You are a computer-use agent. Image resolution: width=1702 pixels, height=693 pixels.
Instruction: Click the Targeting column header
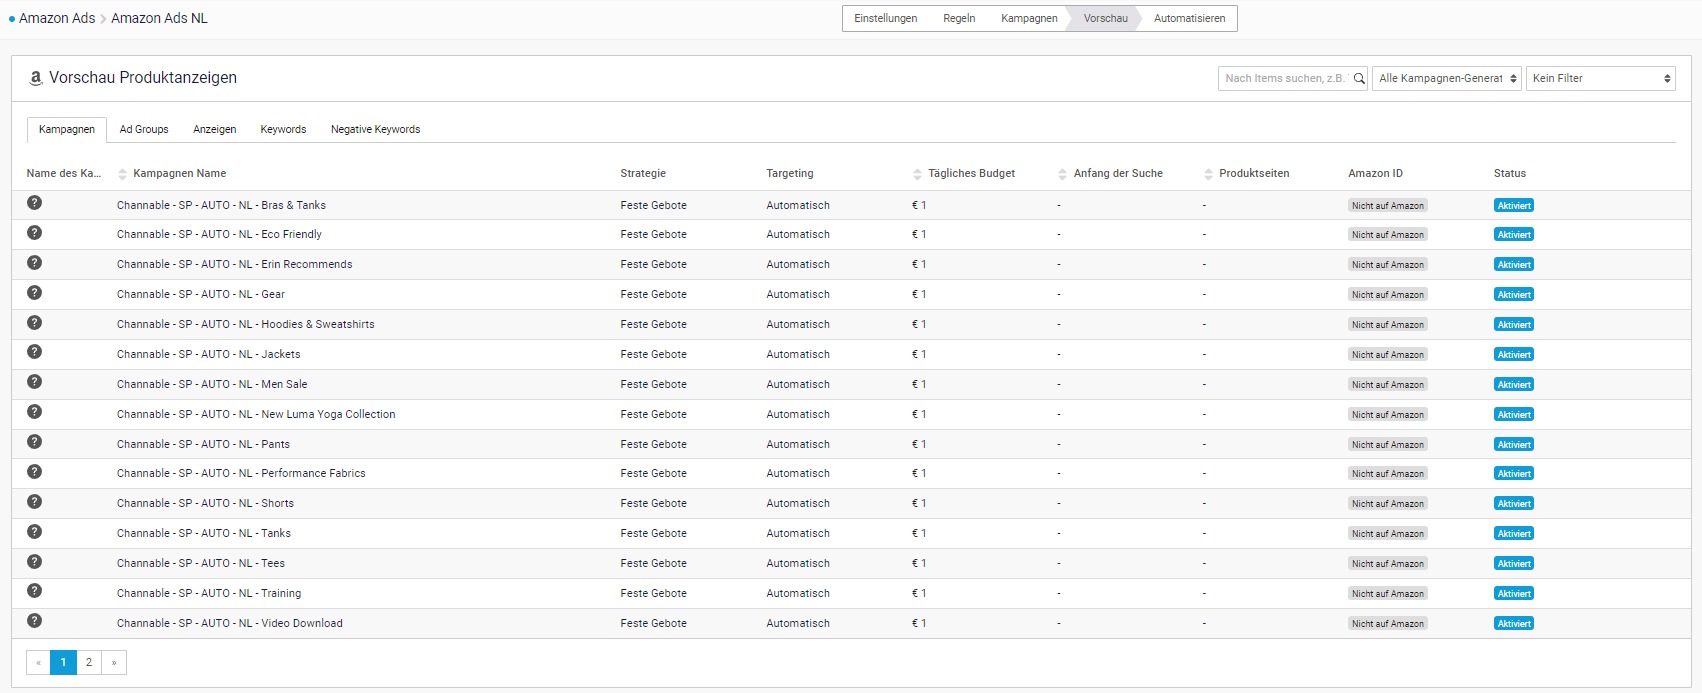(790, 173)
